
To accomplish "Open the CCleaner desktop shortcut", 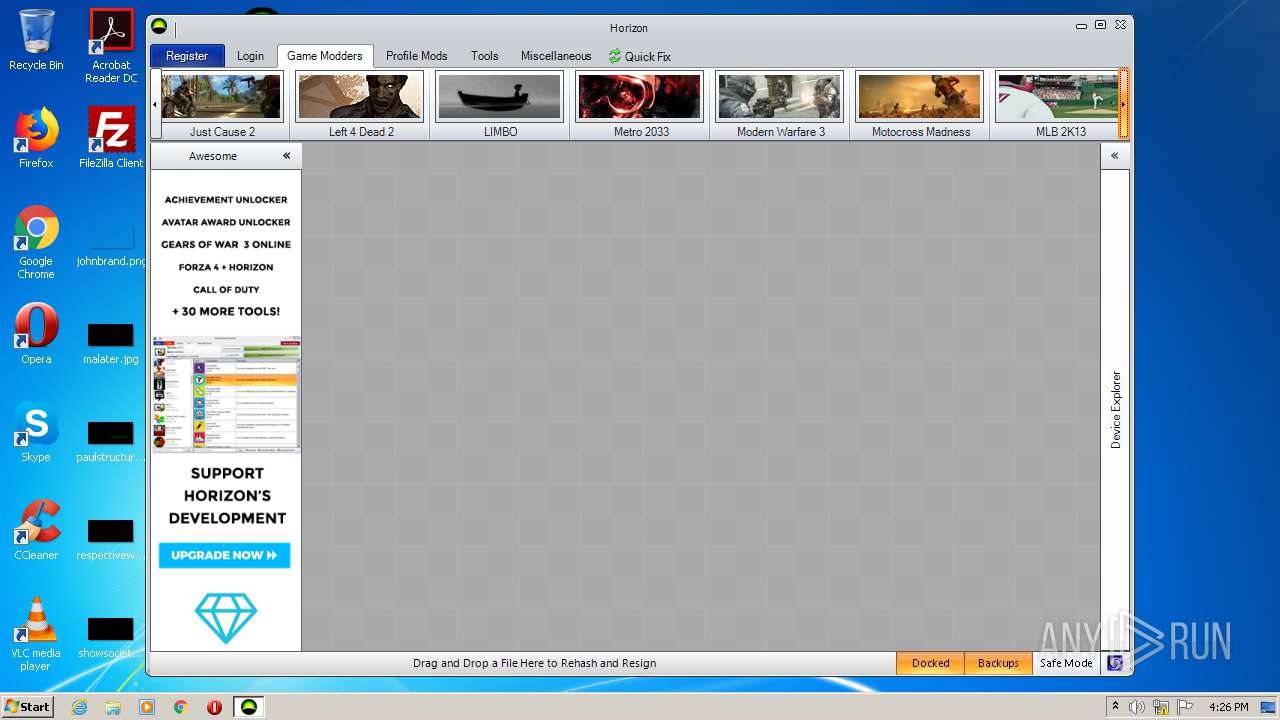I will [x=36, y=530].
